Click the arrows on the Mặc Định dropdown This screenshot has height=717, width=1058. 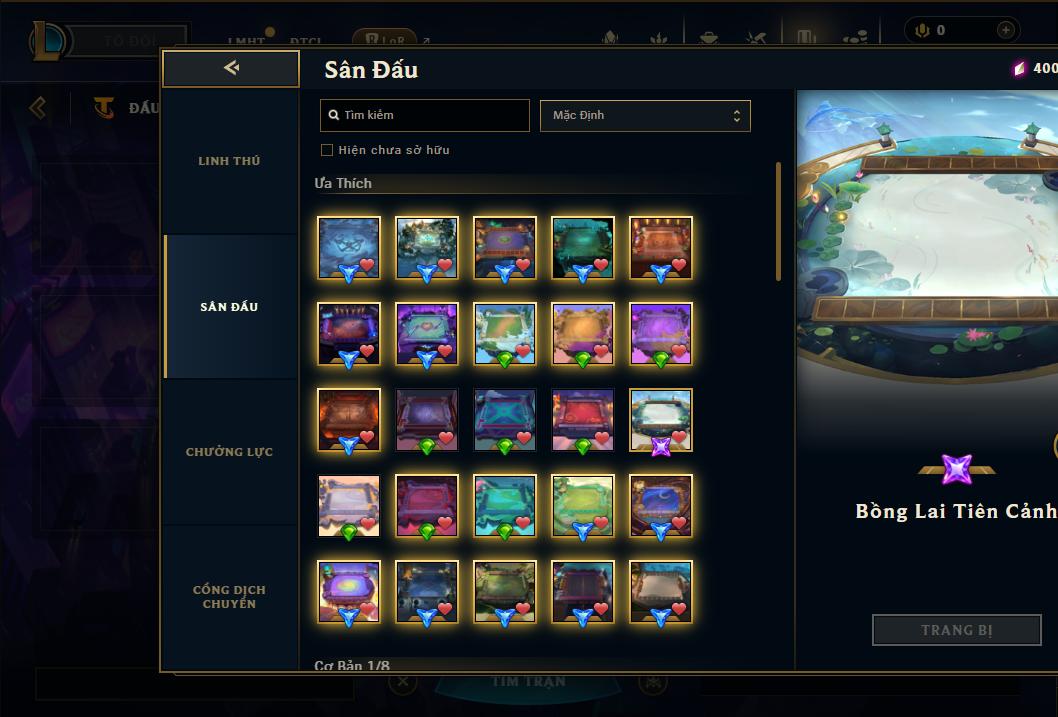pos(737,115)
